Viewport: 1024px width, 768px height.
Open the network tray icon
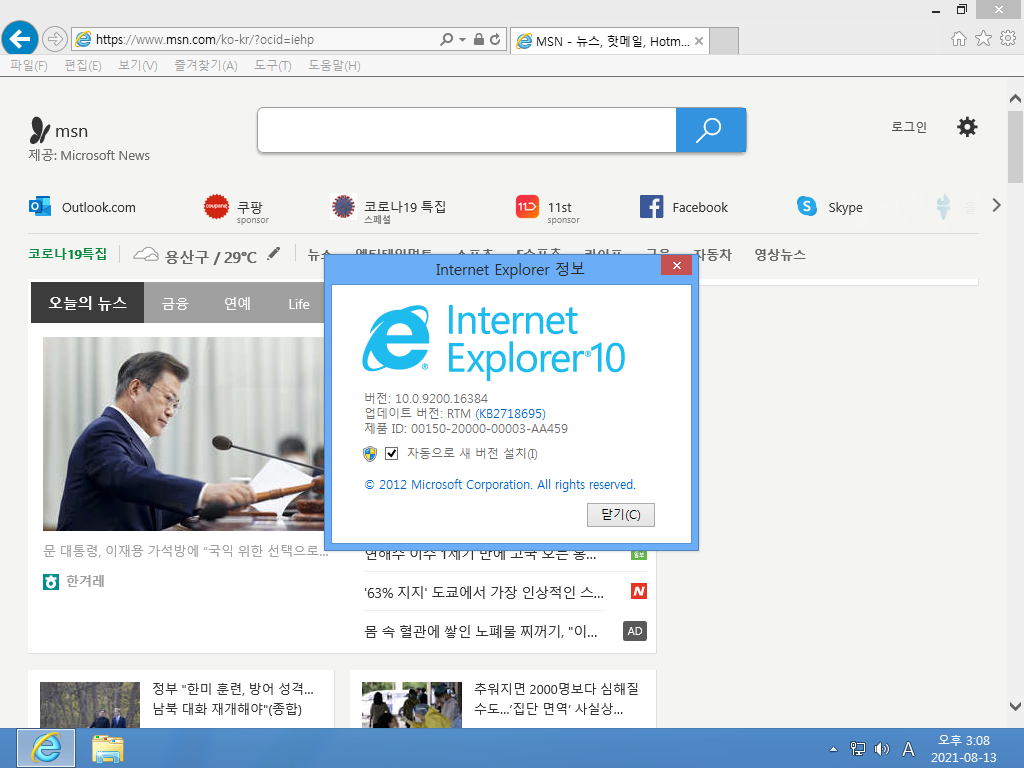857,749
